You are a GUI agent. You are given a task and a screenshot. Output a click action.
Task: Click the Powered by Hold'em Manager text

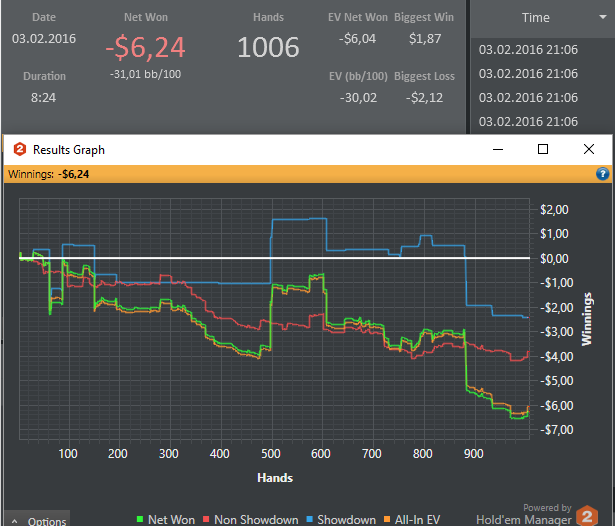(x=524, y=514)
